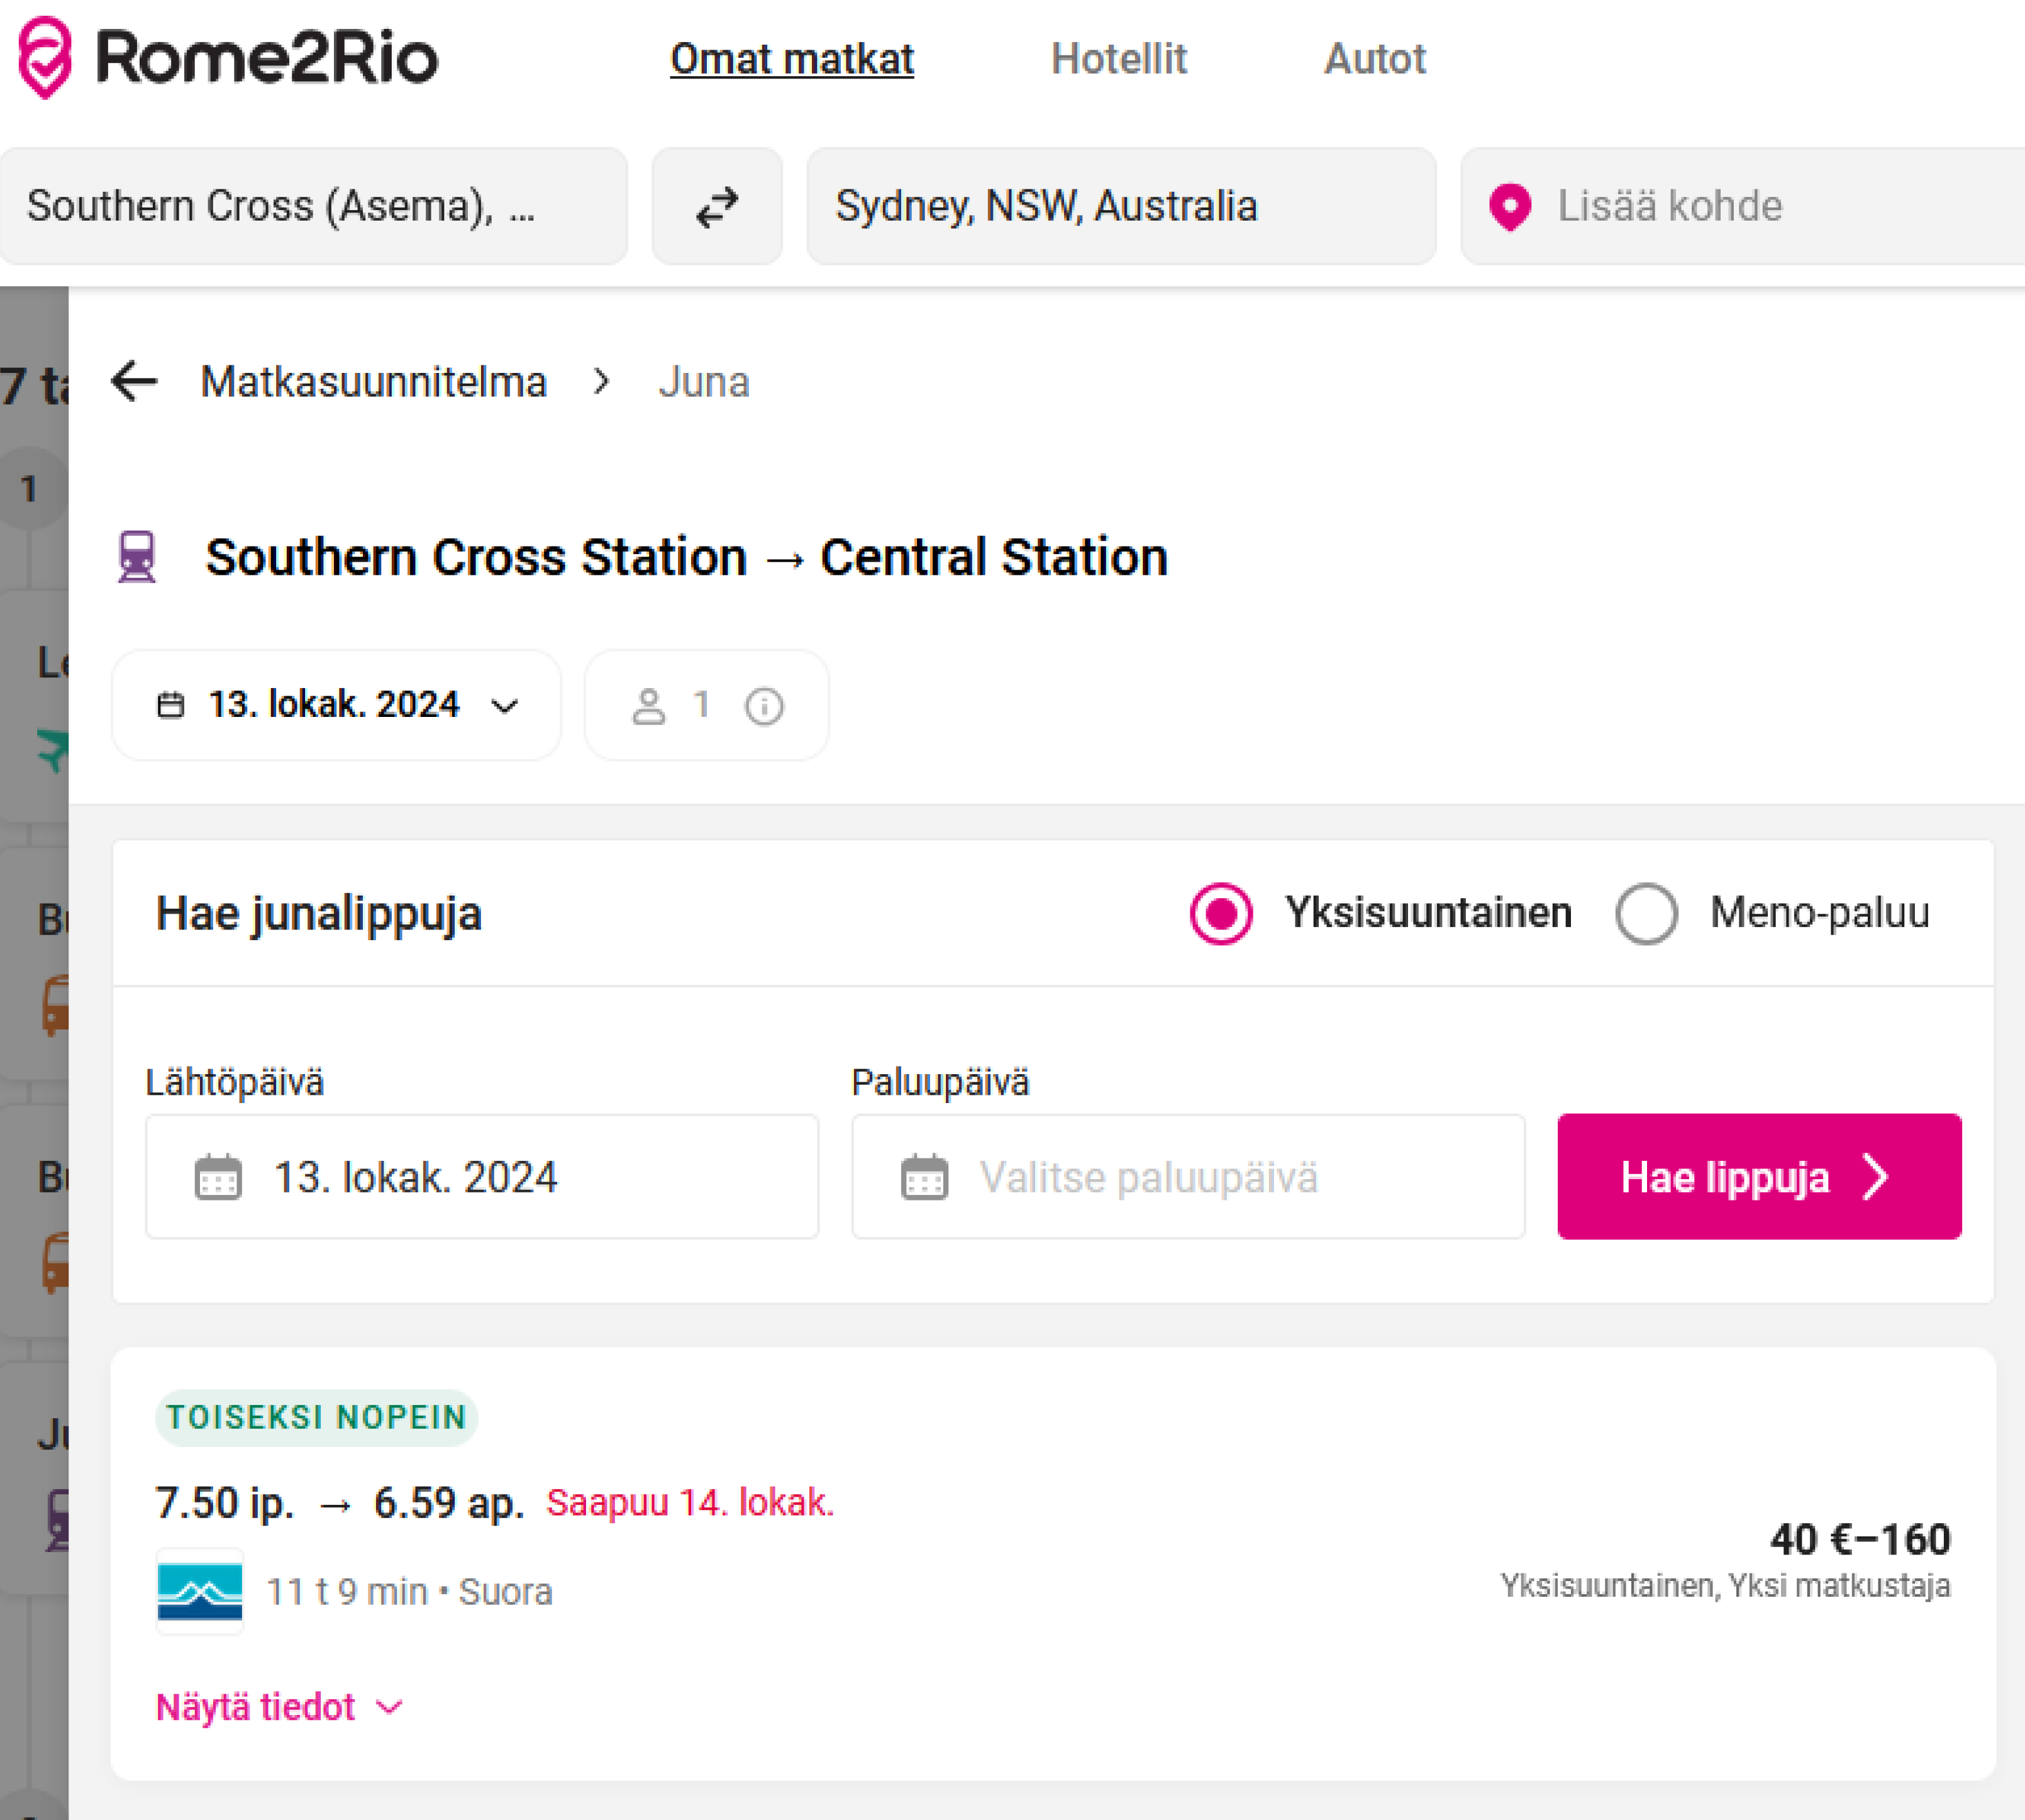Click calendar icon in Paluupäivä field
Image resolution: width=2025 pixels, height=1820 pixels.
click(924, 1177)
